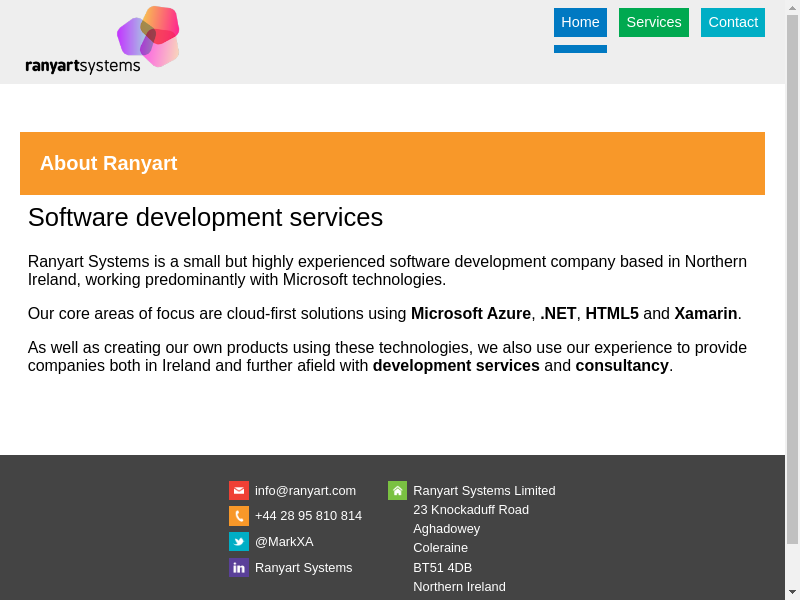Image resolution: width=800 pixels, height=600 pixels.
Task: Click the orange phone icon
Action: click(239, 516)
